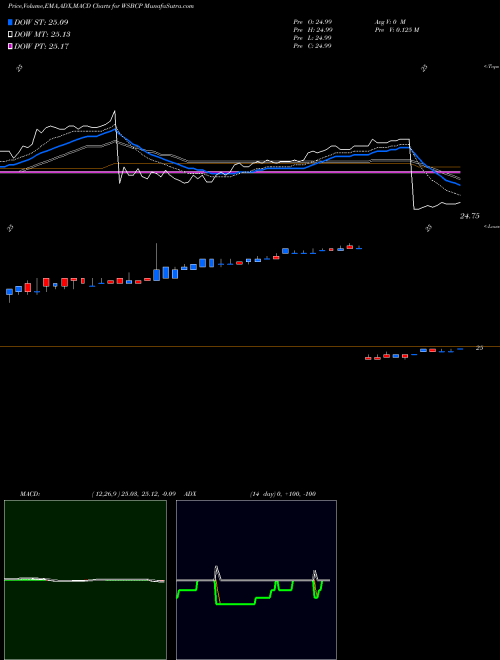This screenshot has height=660, width=500.
Task: Open the green MACD indicator chart panel
Action: 85,580
